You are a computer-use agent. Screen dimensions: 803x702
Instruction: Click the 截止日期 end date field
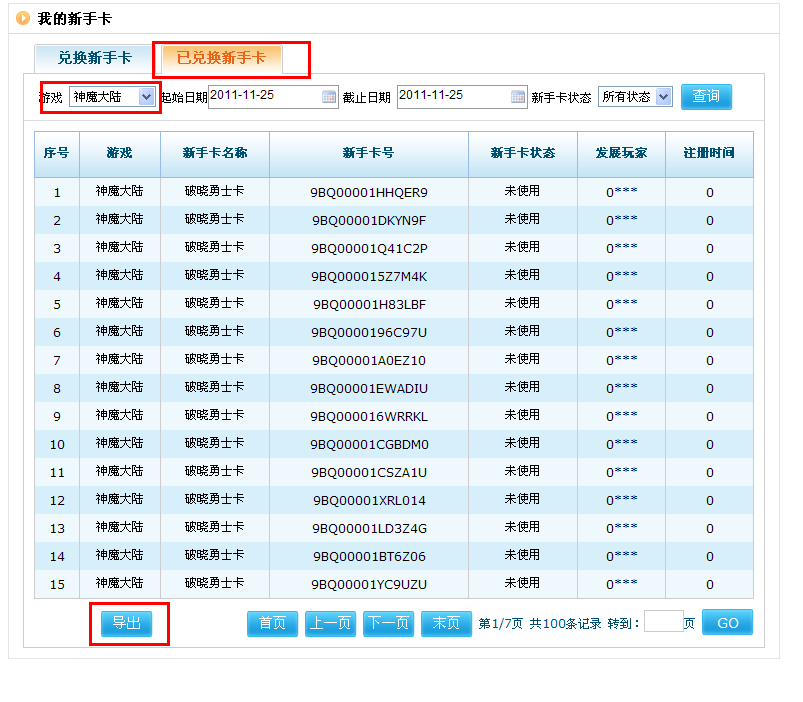point(452,96)
